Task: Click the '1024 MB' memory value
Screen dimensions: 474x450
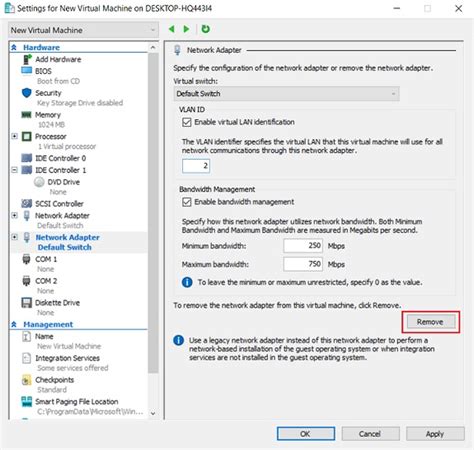Action: pos(51,125)
